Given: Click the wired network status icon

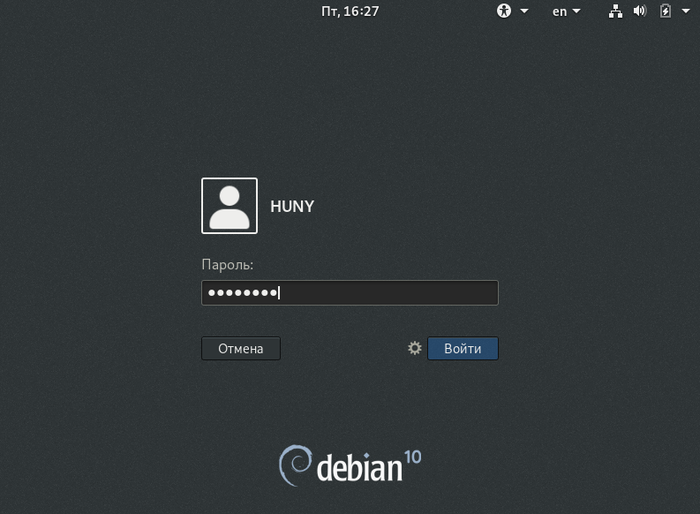Looking at the screenshot, I should coord(616,11).
